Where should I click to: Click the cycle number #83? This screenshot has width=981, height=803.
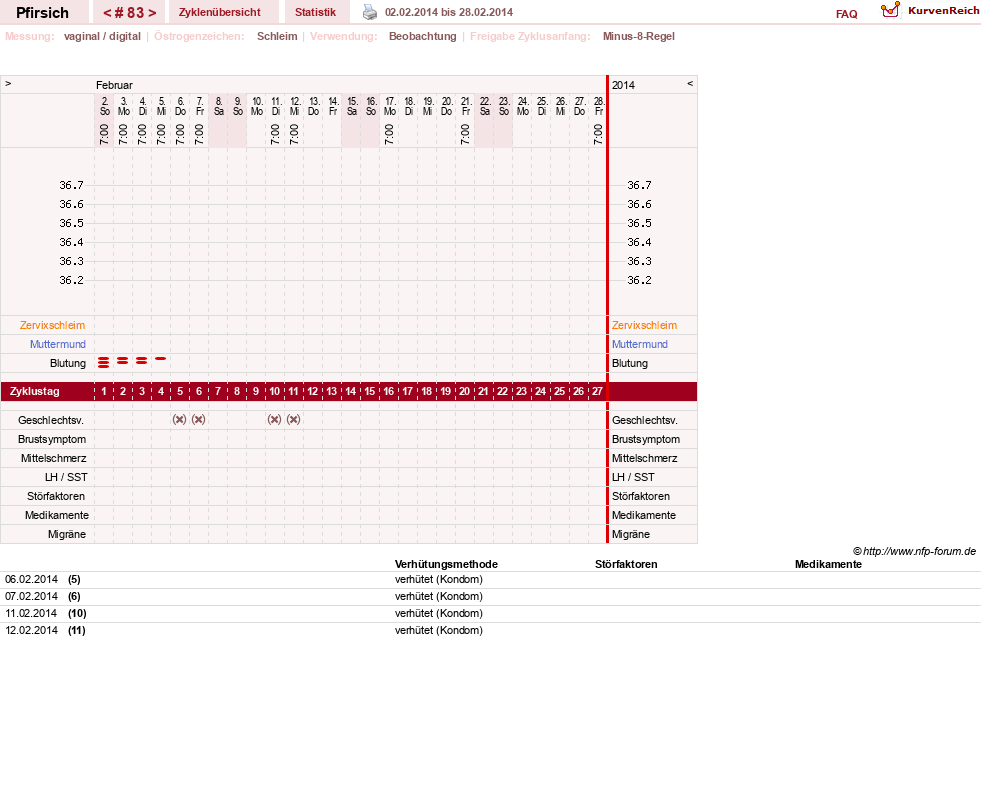130,13
